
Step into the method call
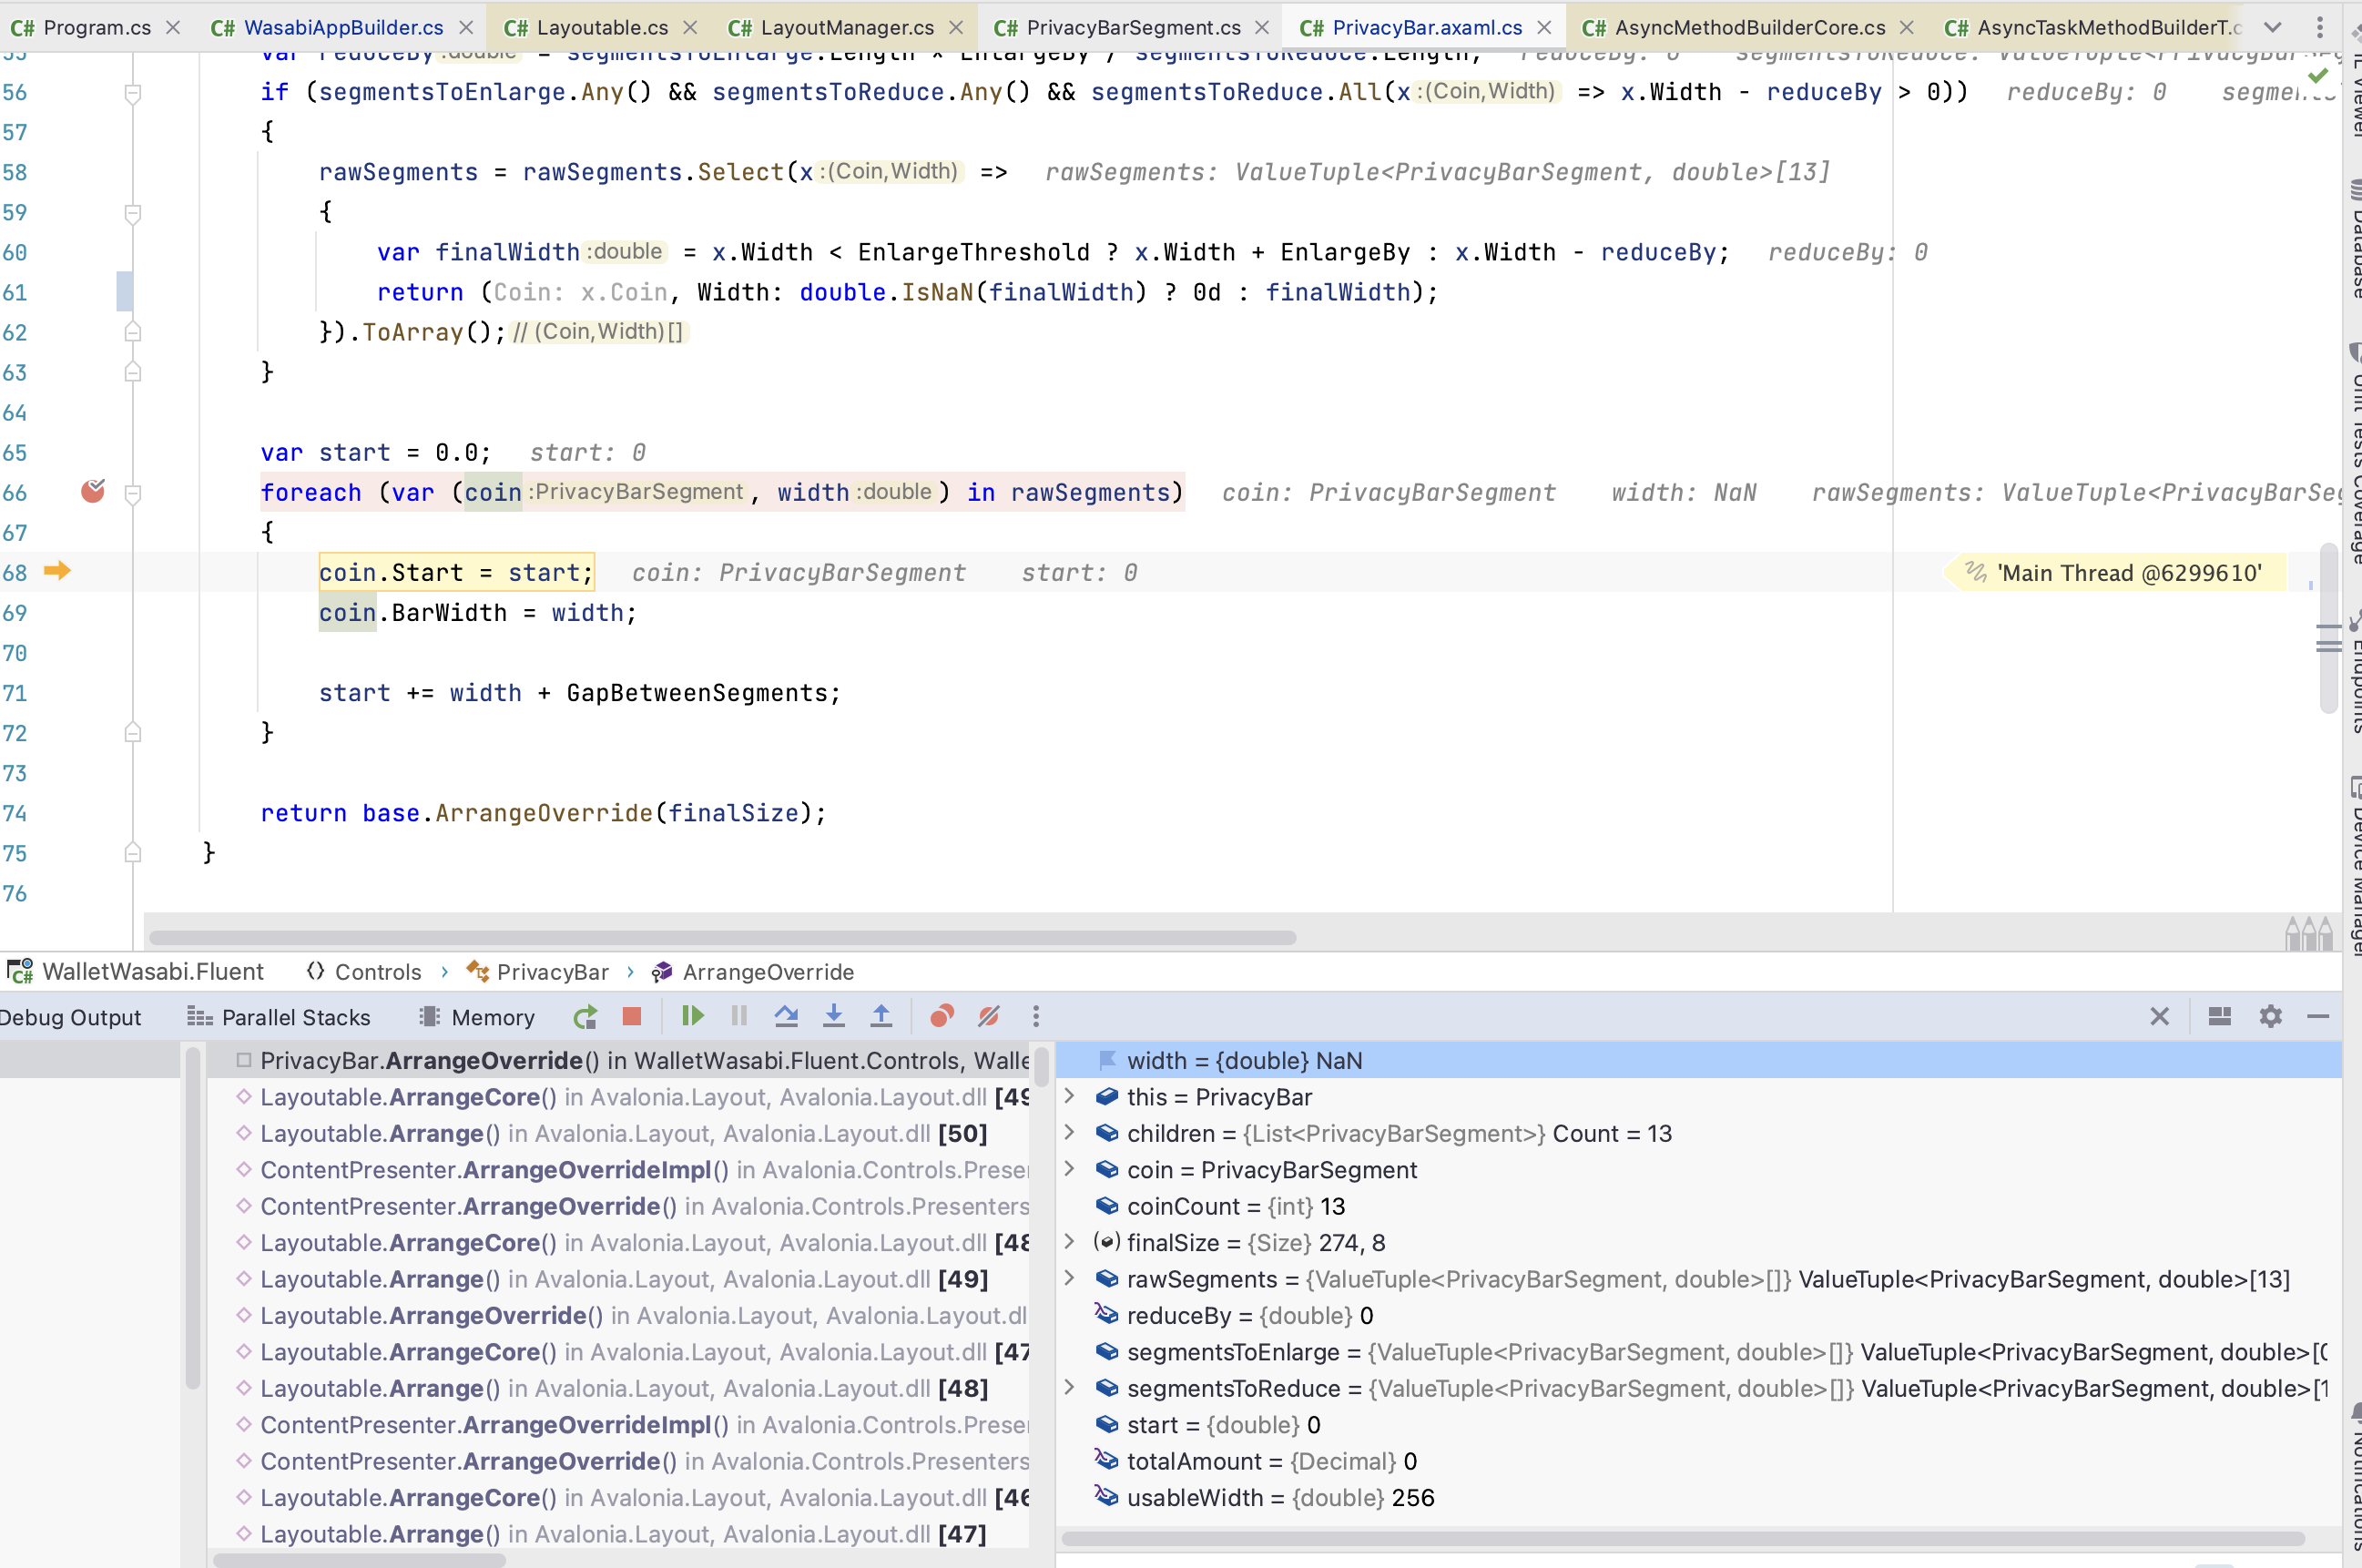pyautogui.click(x=834, y=1016)
